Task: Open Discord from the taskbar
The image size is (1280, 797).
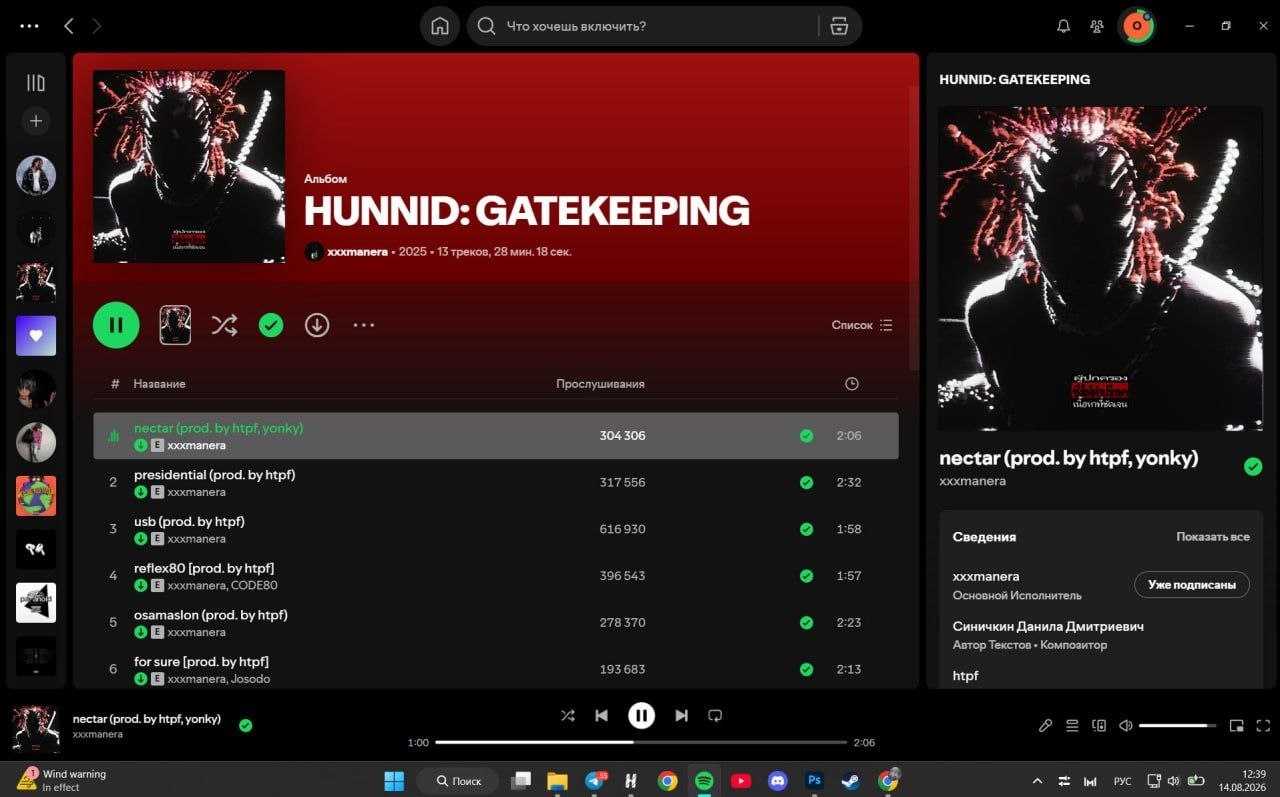Action: [778, 781]
